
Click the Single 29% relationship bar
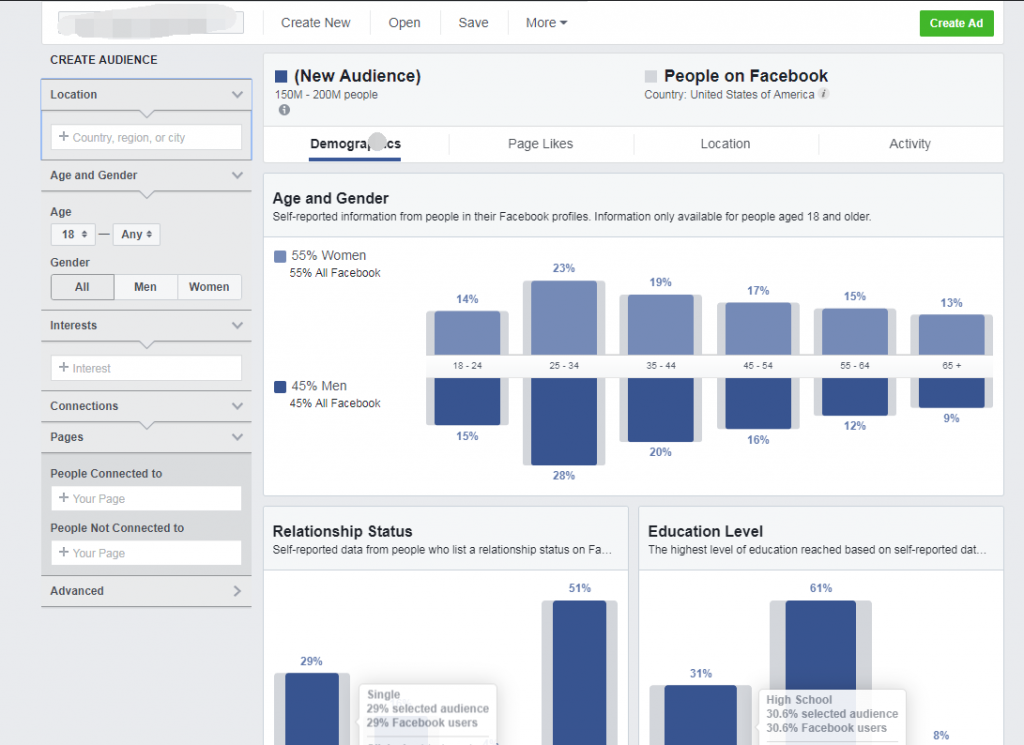pos(312,709)
